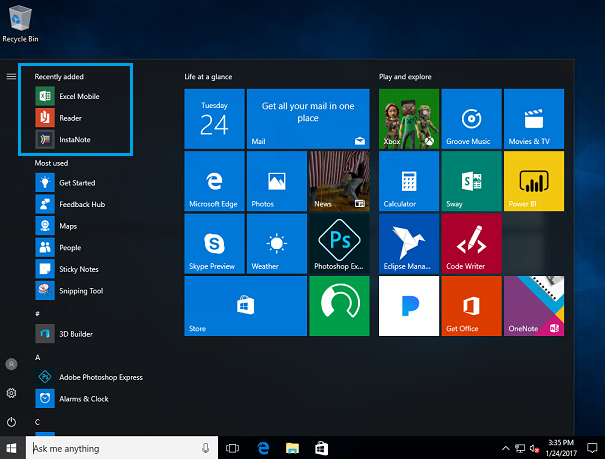The height and width of the screenshot is (459, 605).
Task: Open the user account icon
Action: 12,364
